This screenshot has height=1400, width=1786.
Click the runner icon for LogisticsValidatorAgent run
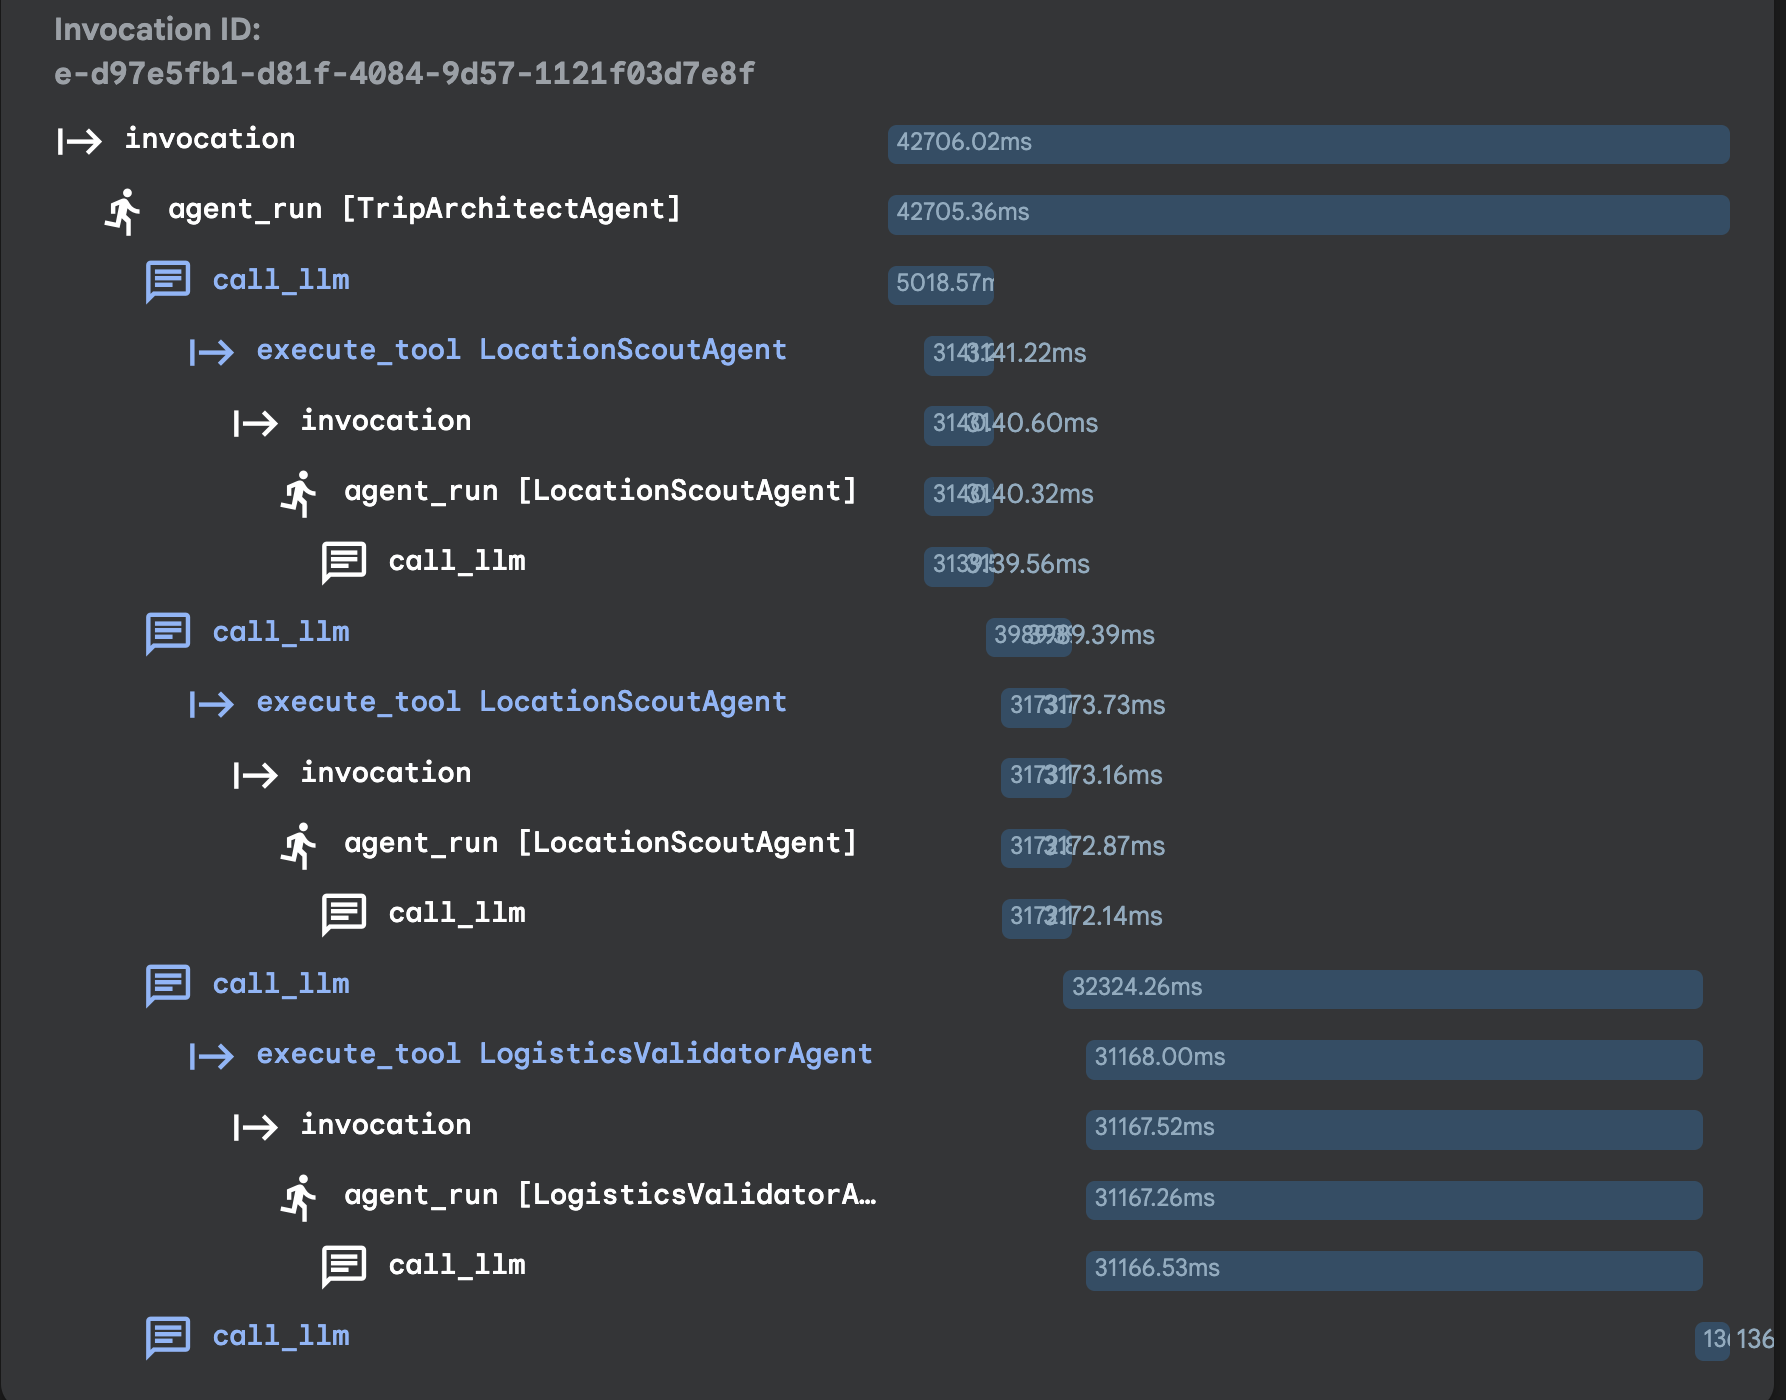[300, 1196]
